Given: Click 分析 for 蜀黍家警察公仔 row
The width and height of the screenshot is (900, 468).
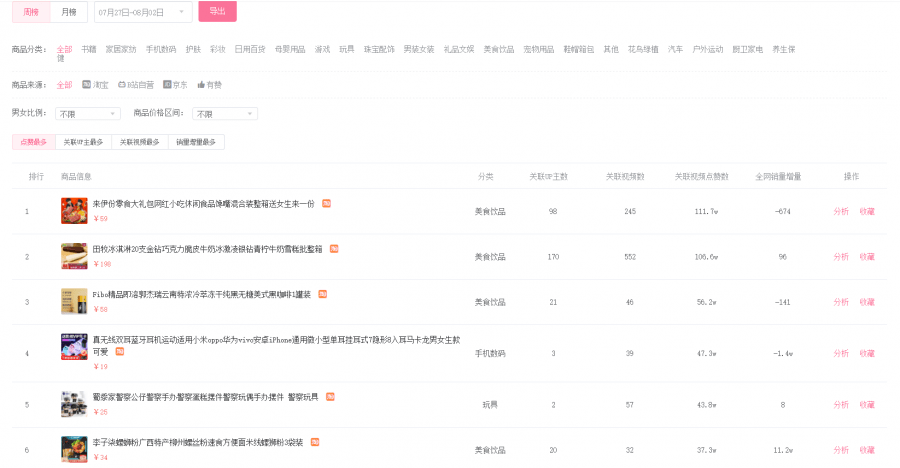Looking at the screenshot, I should [841, 405].
